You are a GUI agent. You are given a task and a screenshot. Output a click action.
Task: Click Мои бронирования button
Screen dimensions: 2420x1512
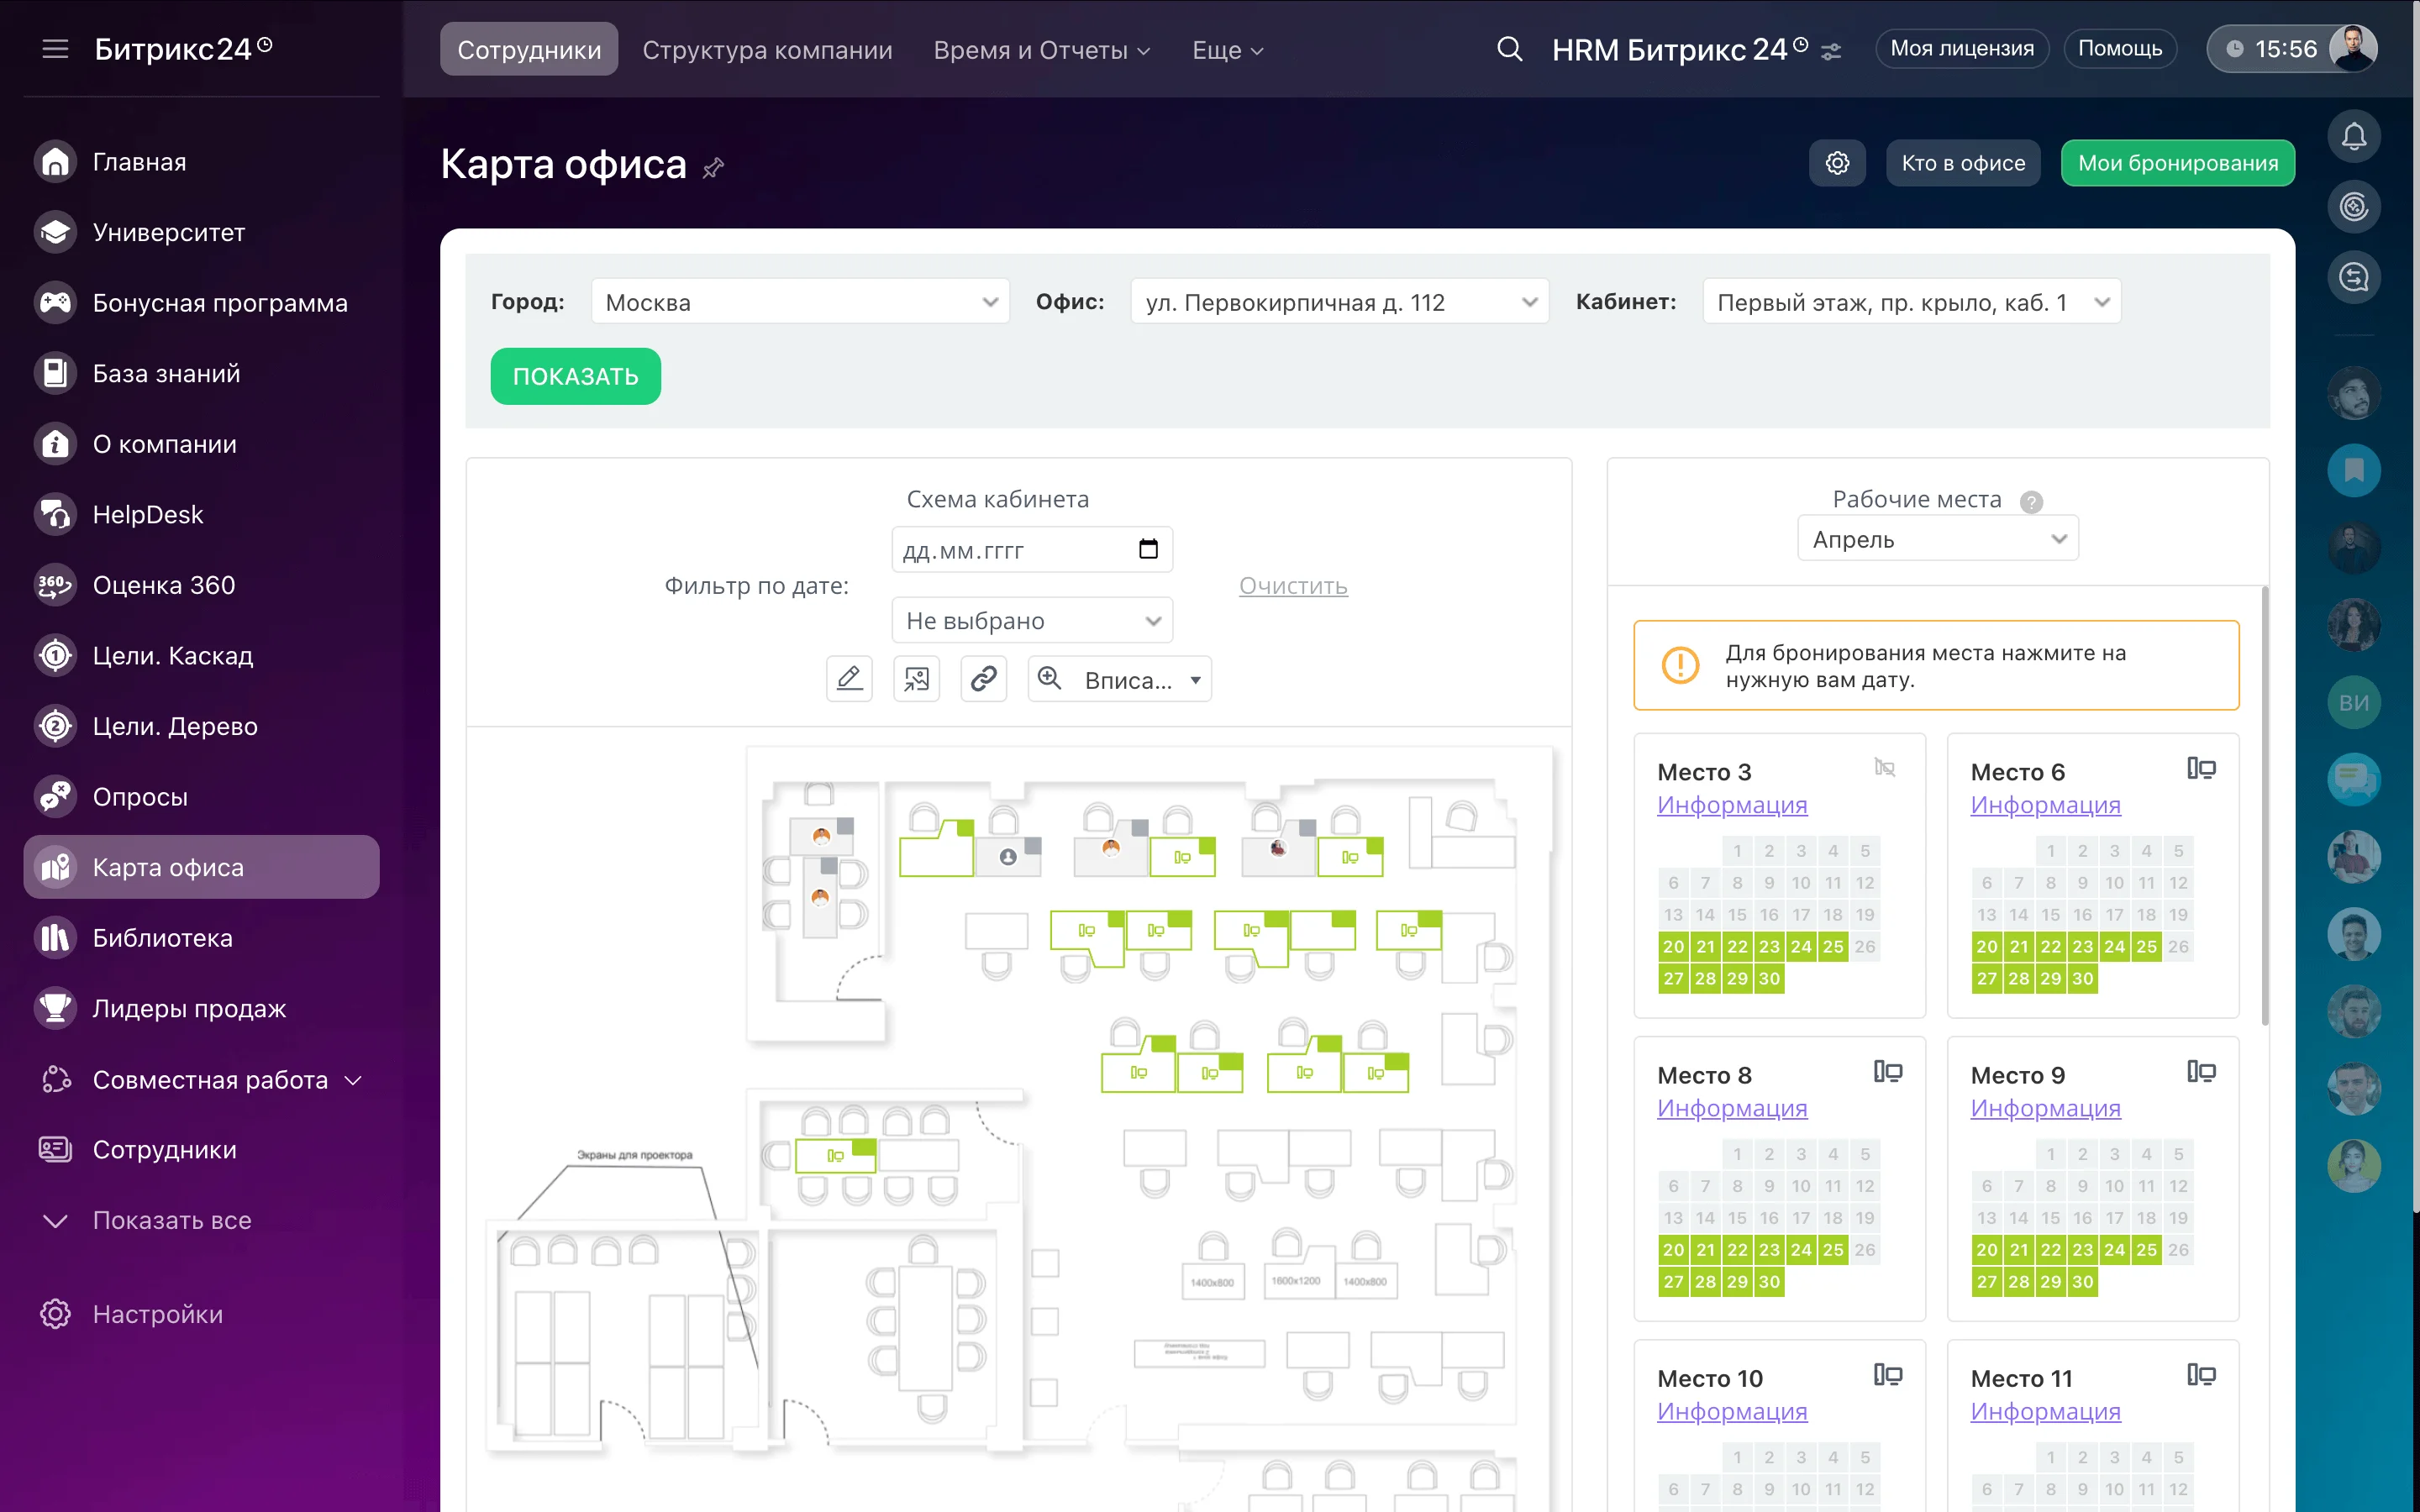pos(2177,163)
